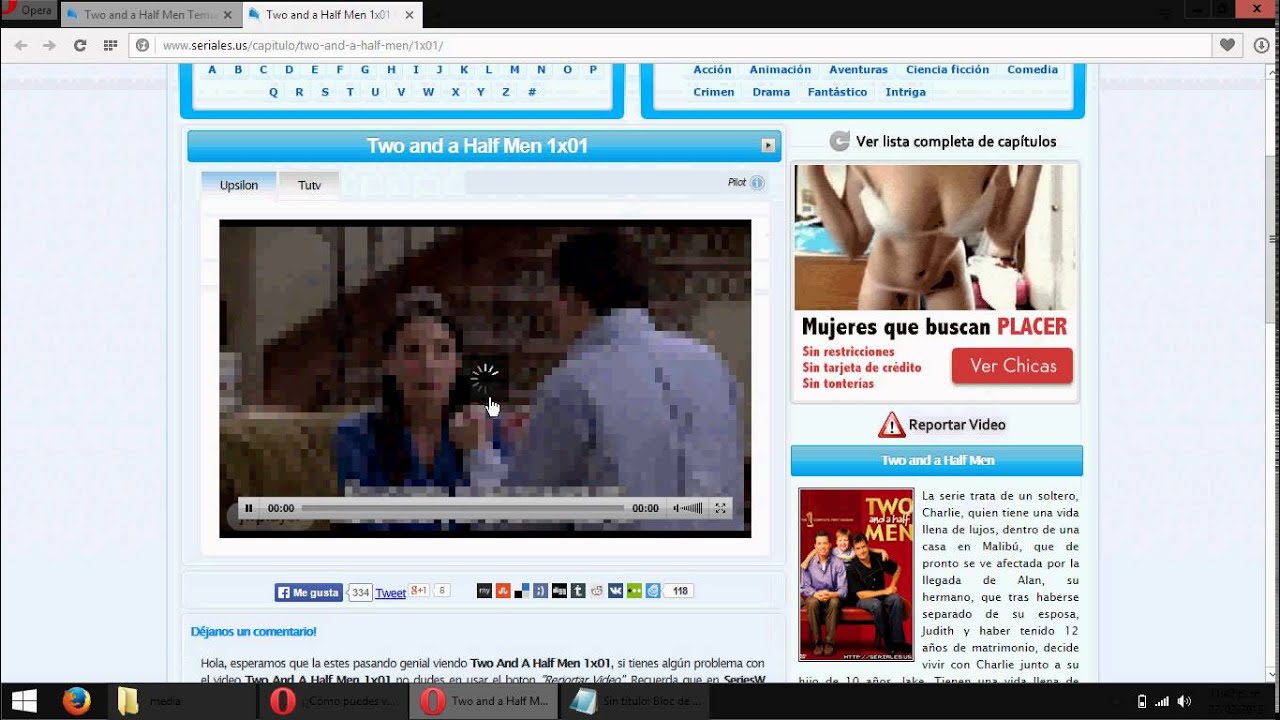Image resolution: width=1280 pixels, height=720 pixels.
Task: Filter series by letter M
Action: coord(515,70)
